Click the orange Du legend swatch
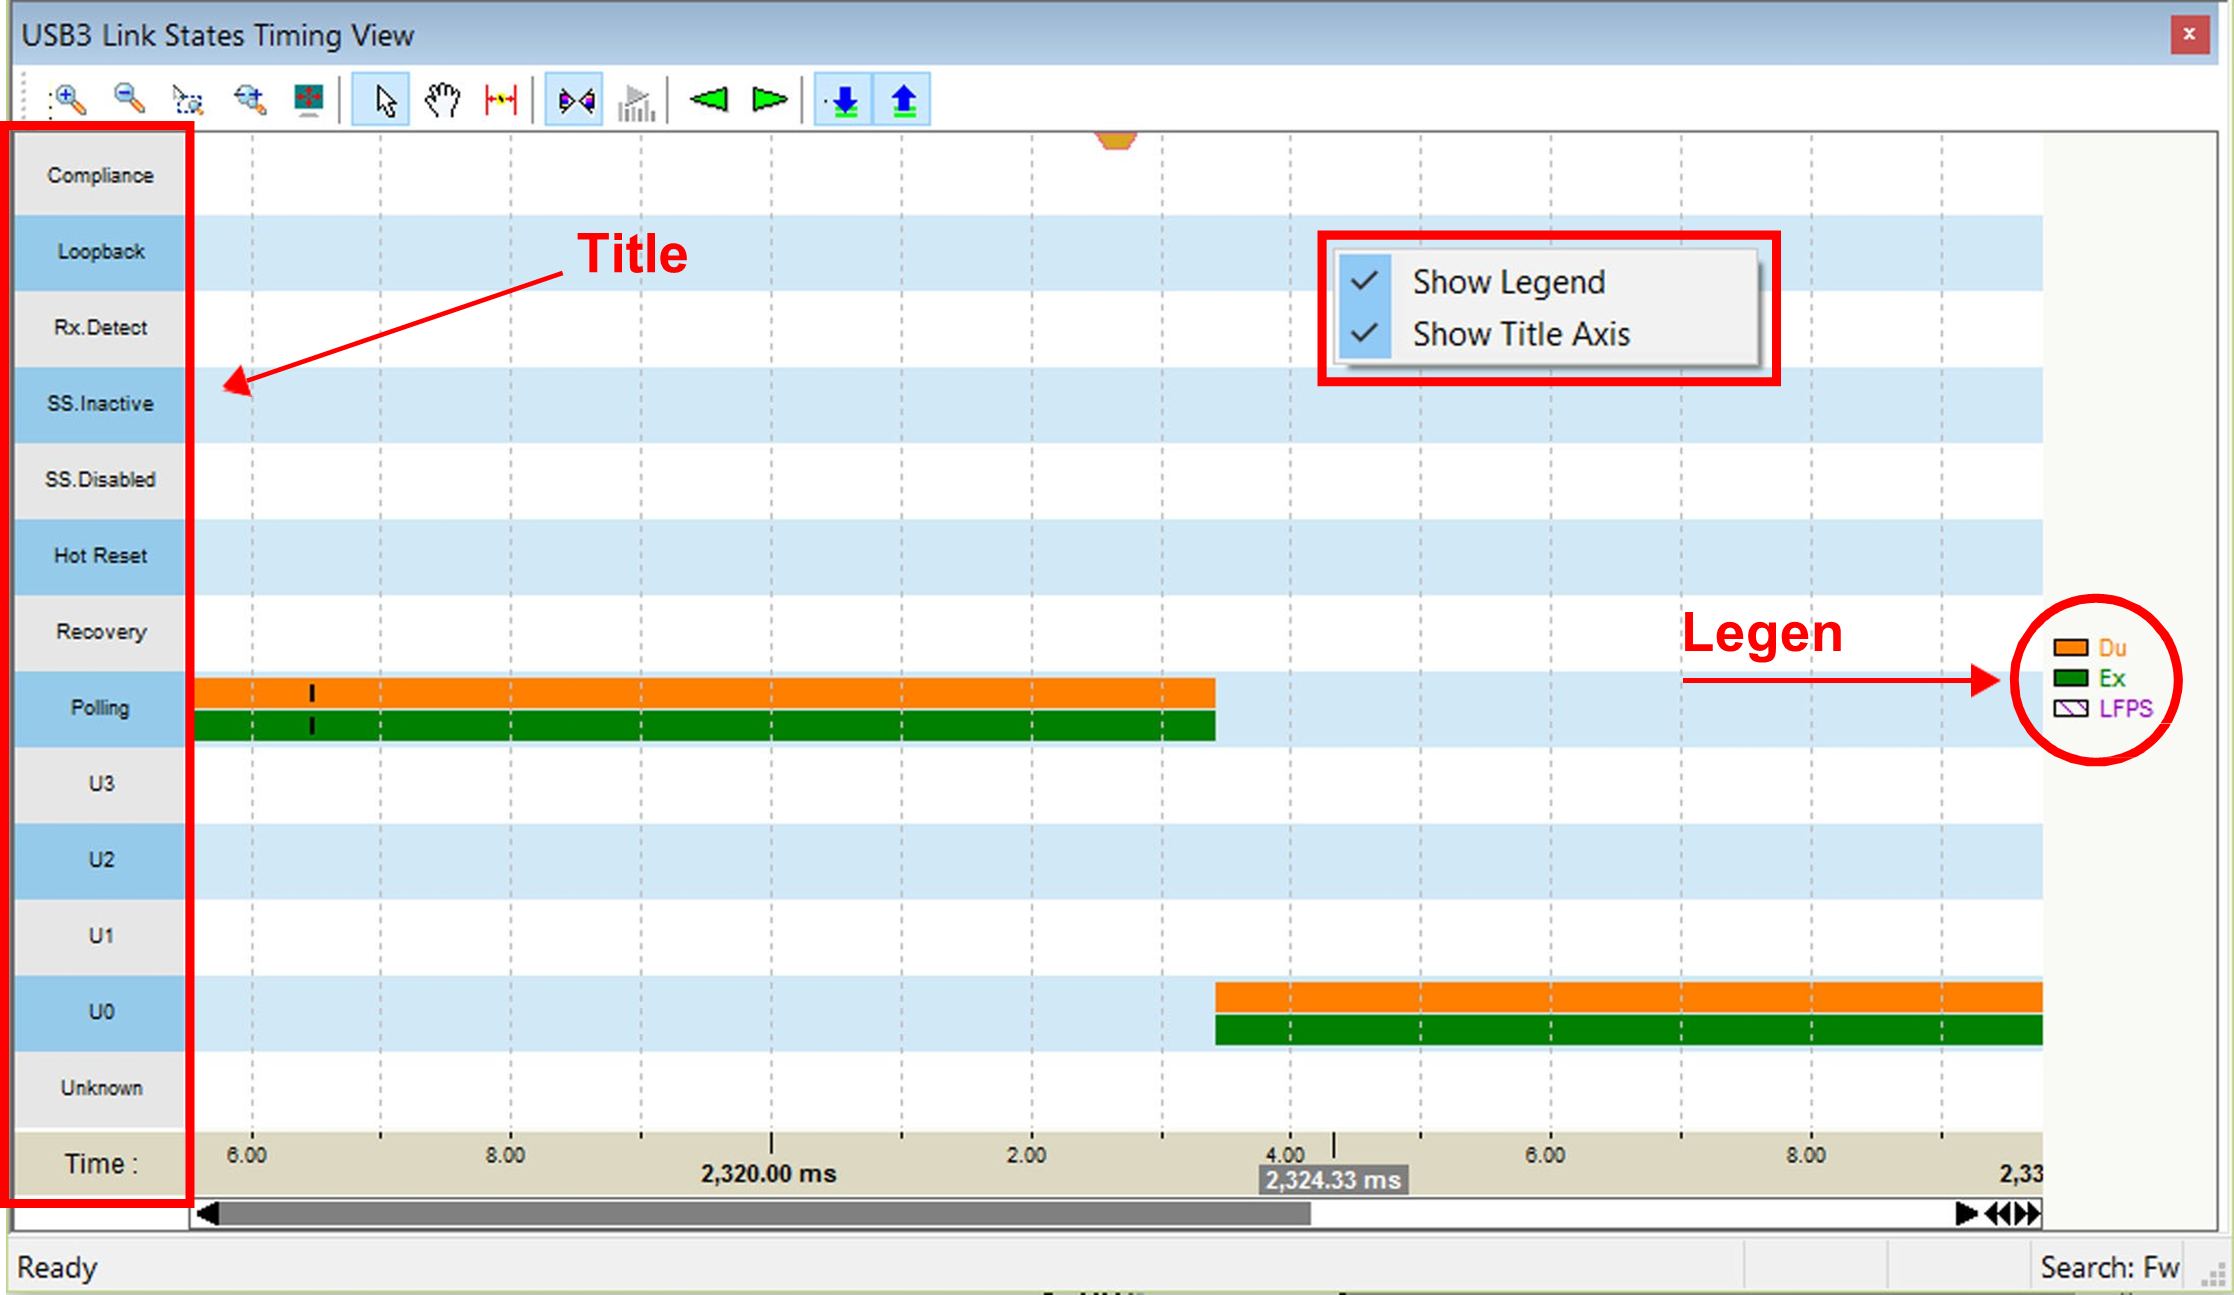This screenshot has width=2234, height=1295. tap(2070, 648)
